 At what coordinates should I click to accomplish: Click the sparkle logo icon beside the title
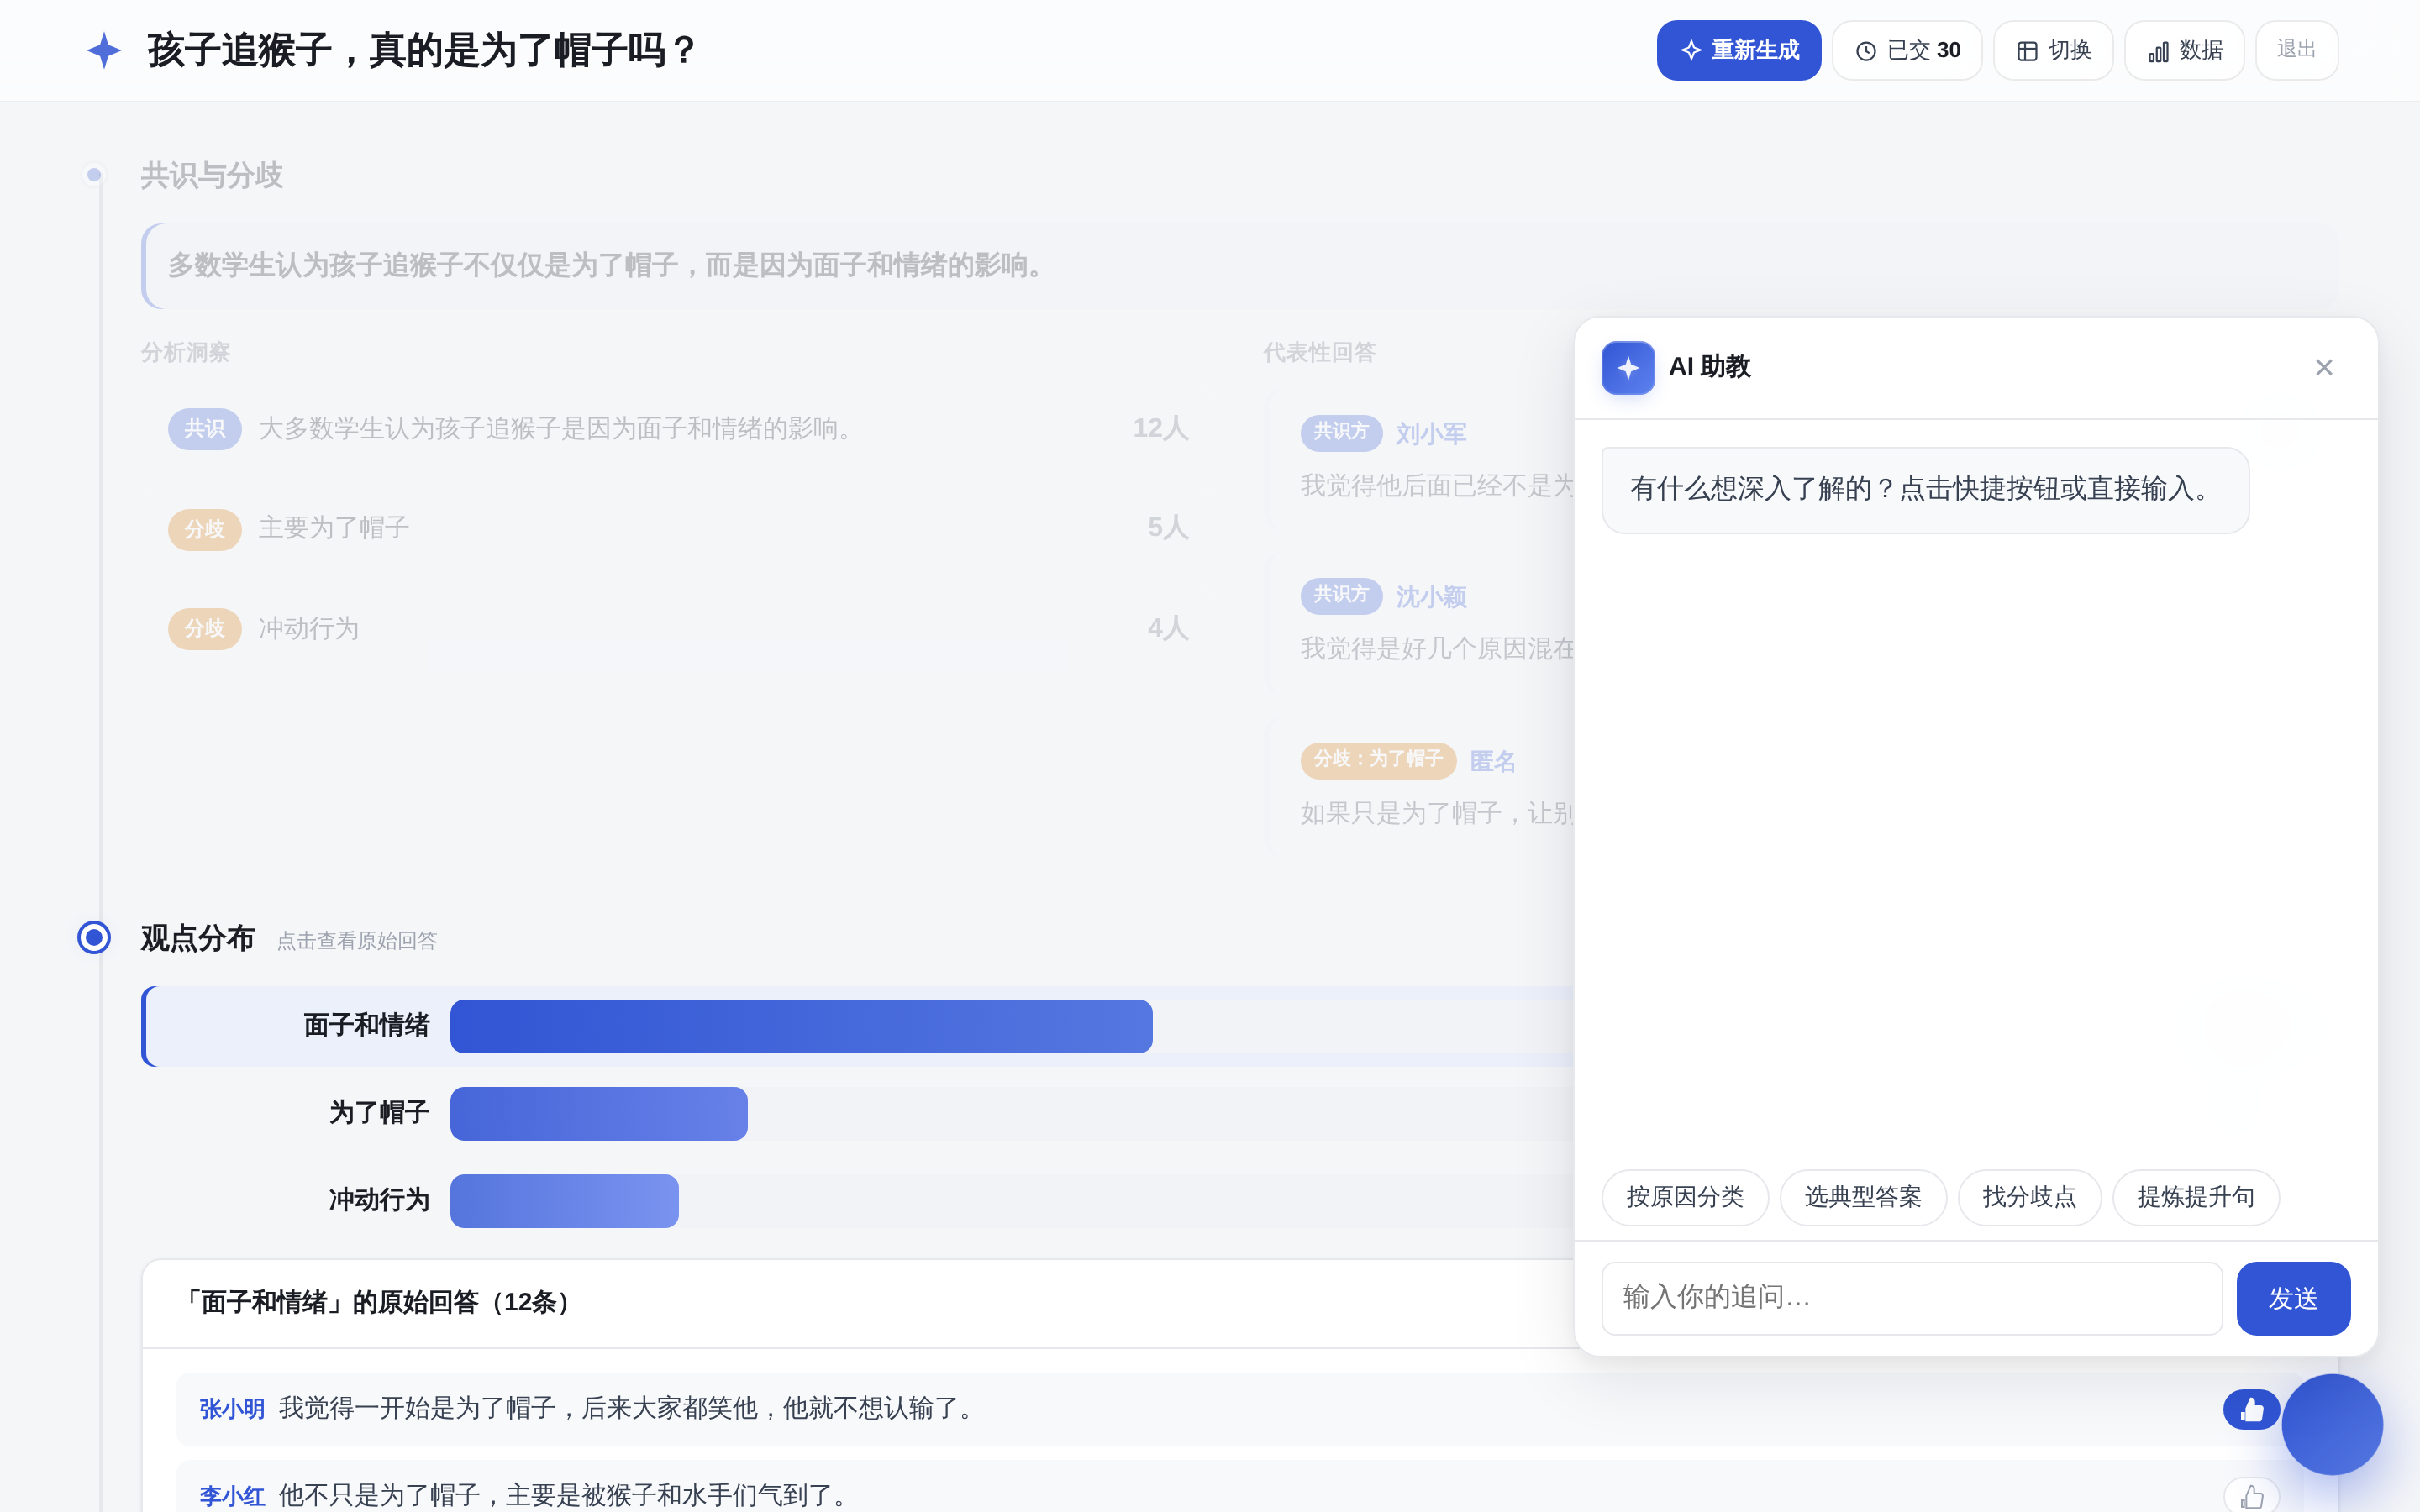(x=104, y=50)
